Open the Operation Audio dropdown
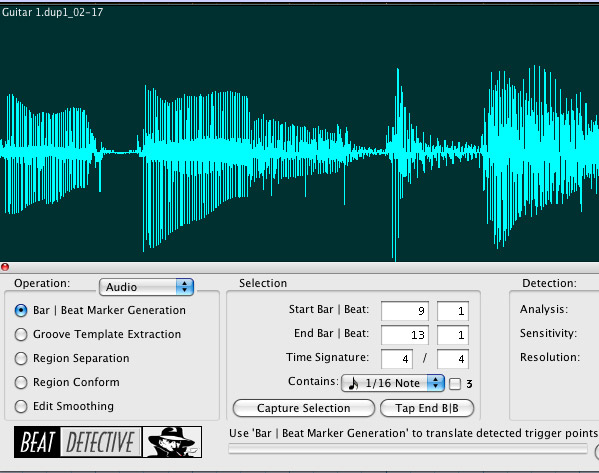Image resolution: width=599 pixels, height=473 pixels. point(146,287)
